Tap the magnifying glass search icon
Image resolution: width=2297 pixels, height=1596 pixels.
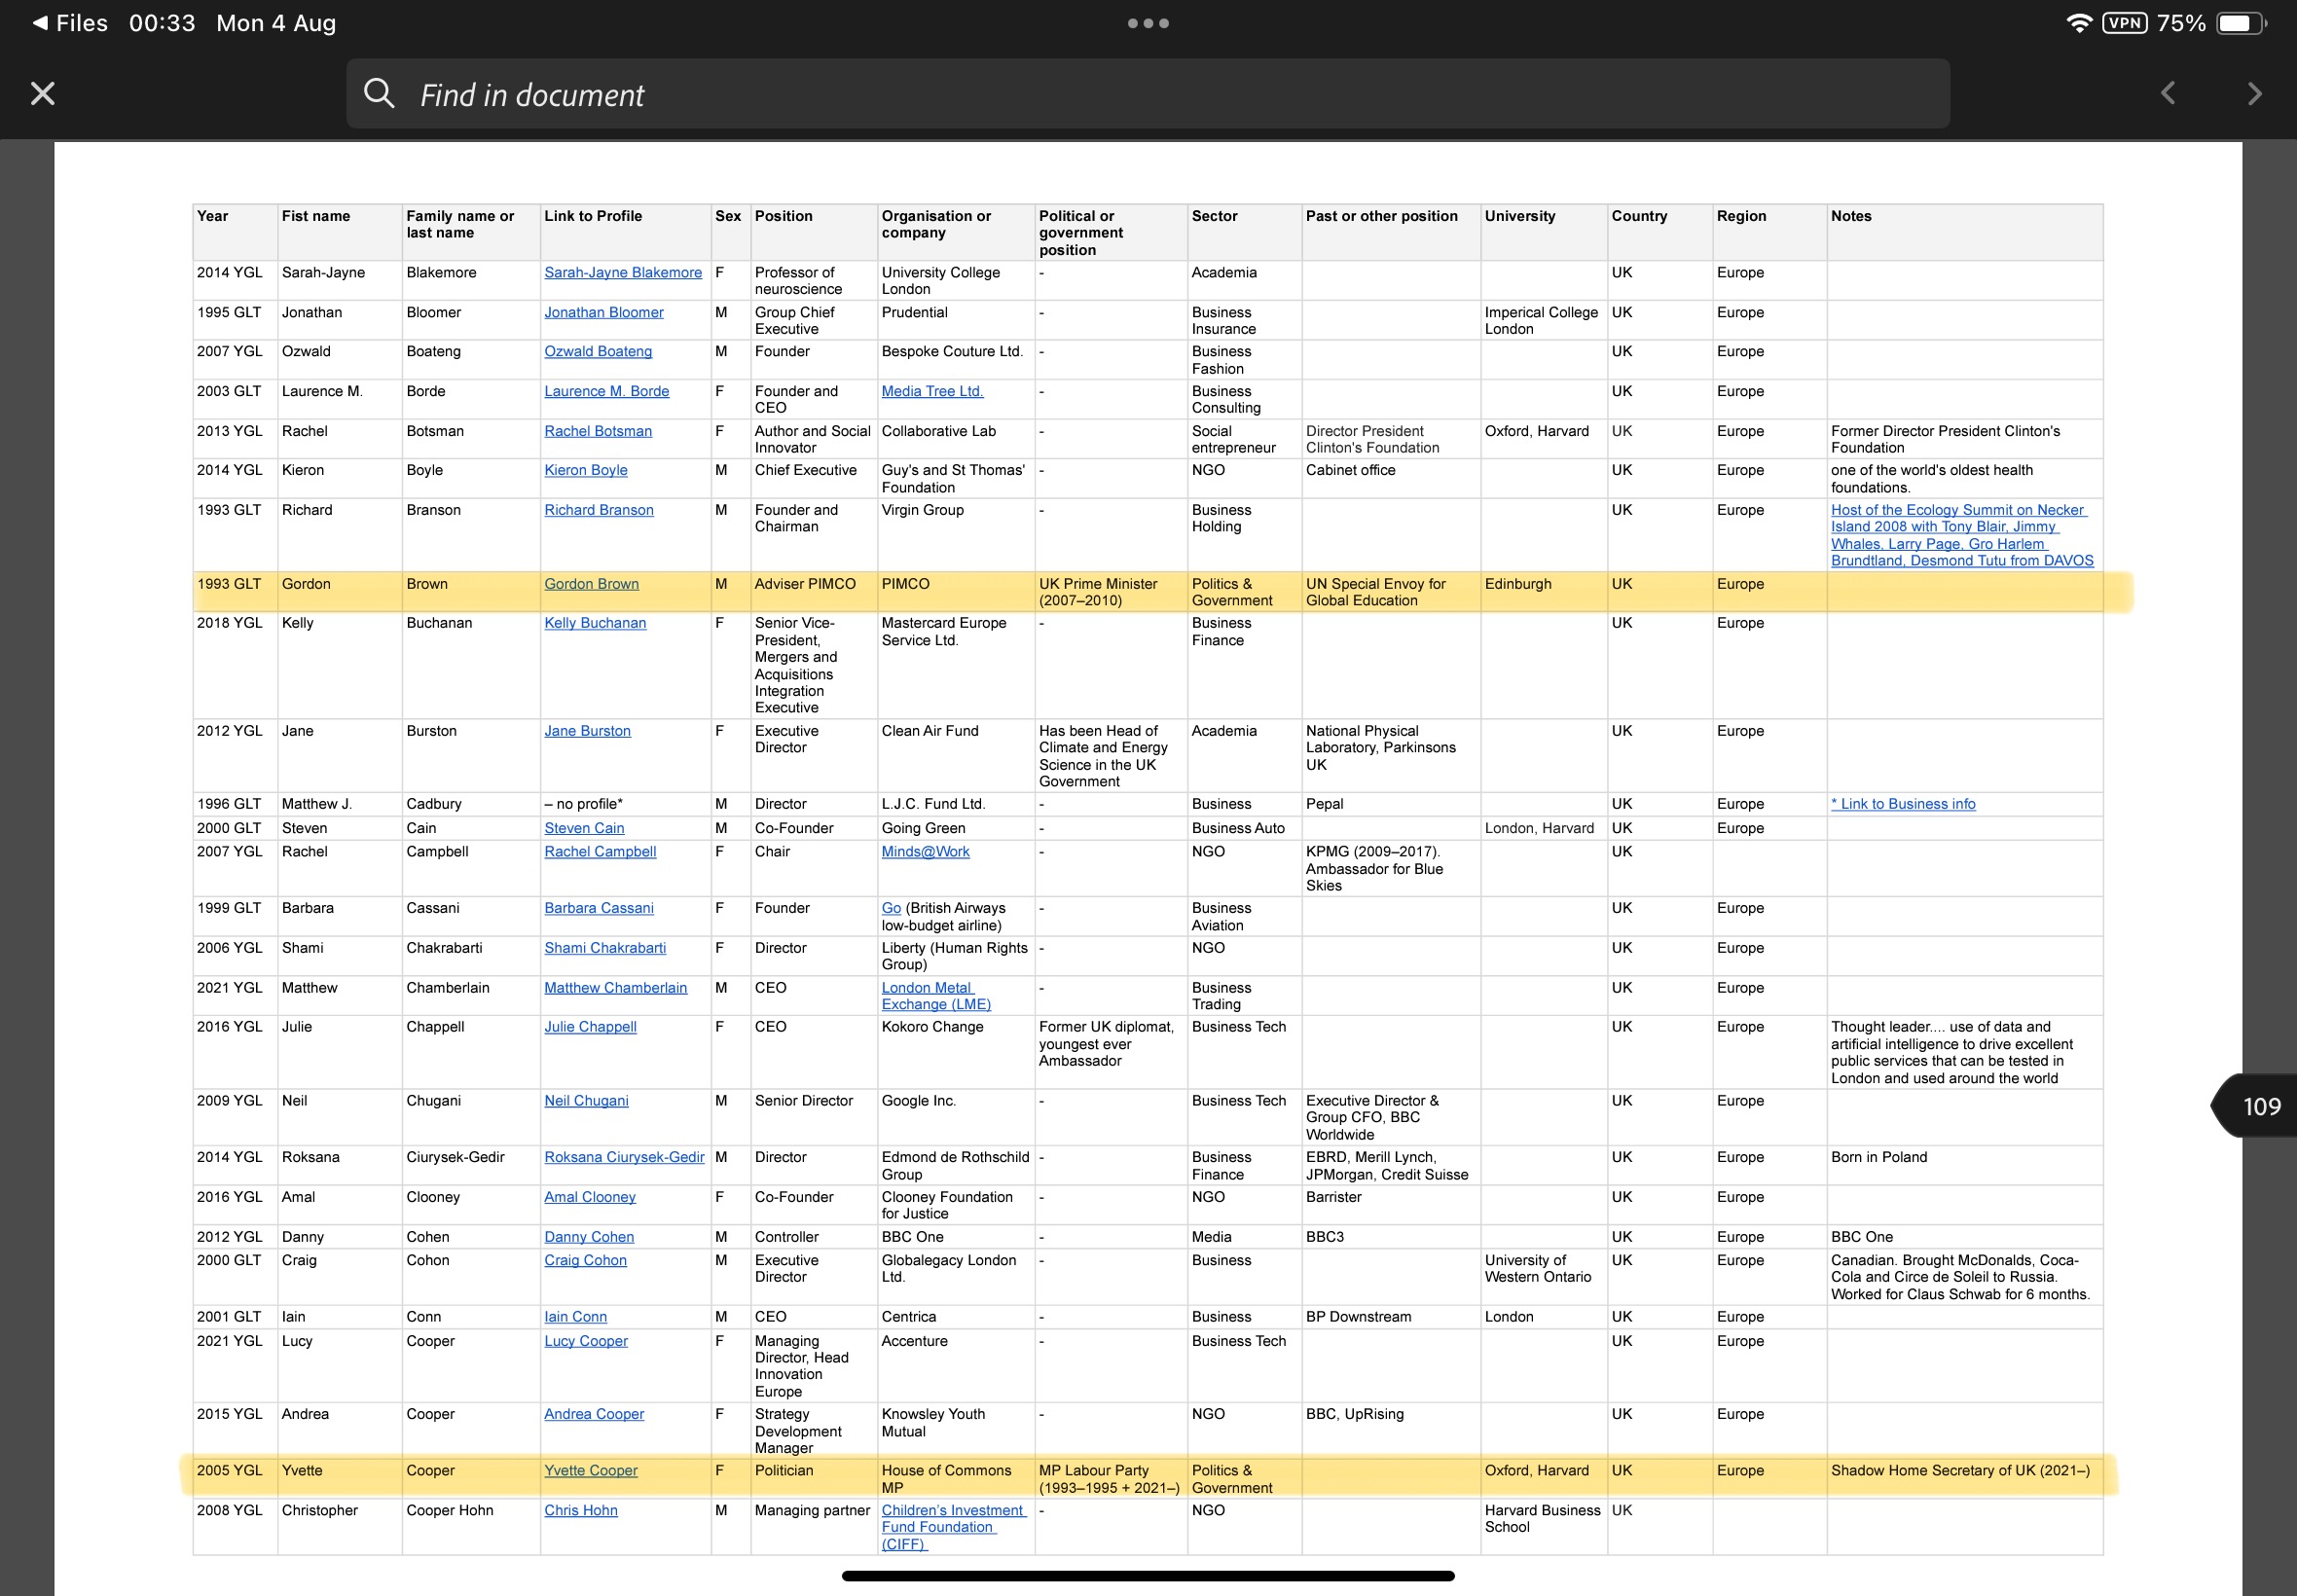pyautogui.click(x=379, y=93)
